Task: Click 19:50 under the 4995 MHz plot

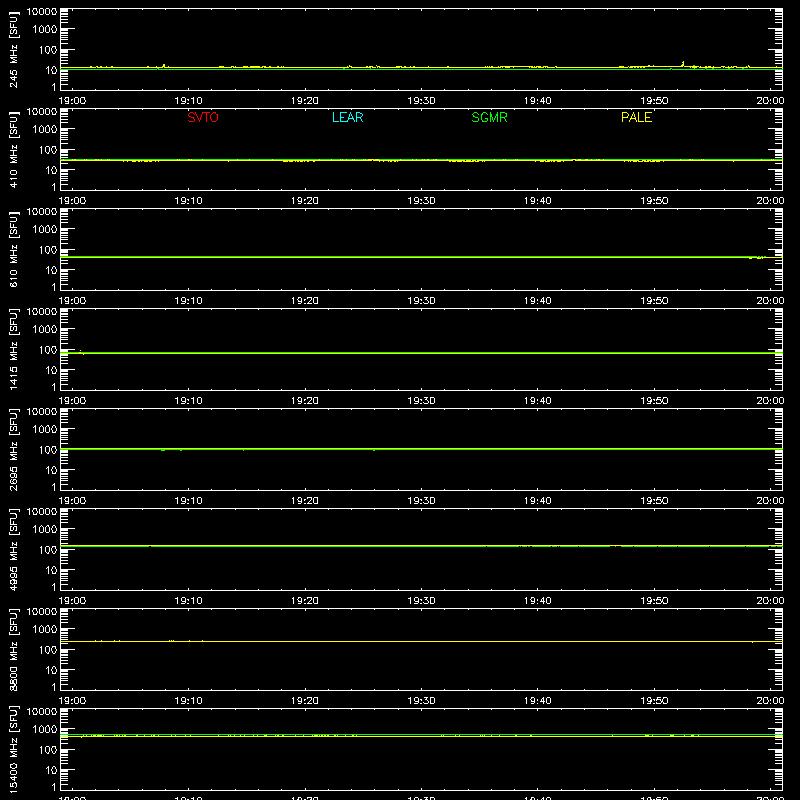Action: pyautogui.click(x=654, y=601)
